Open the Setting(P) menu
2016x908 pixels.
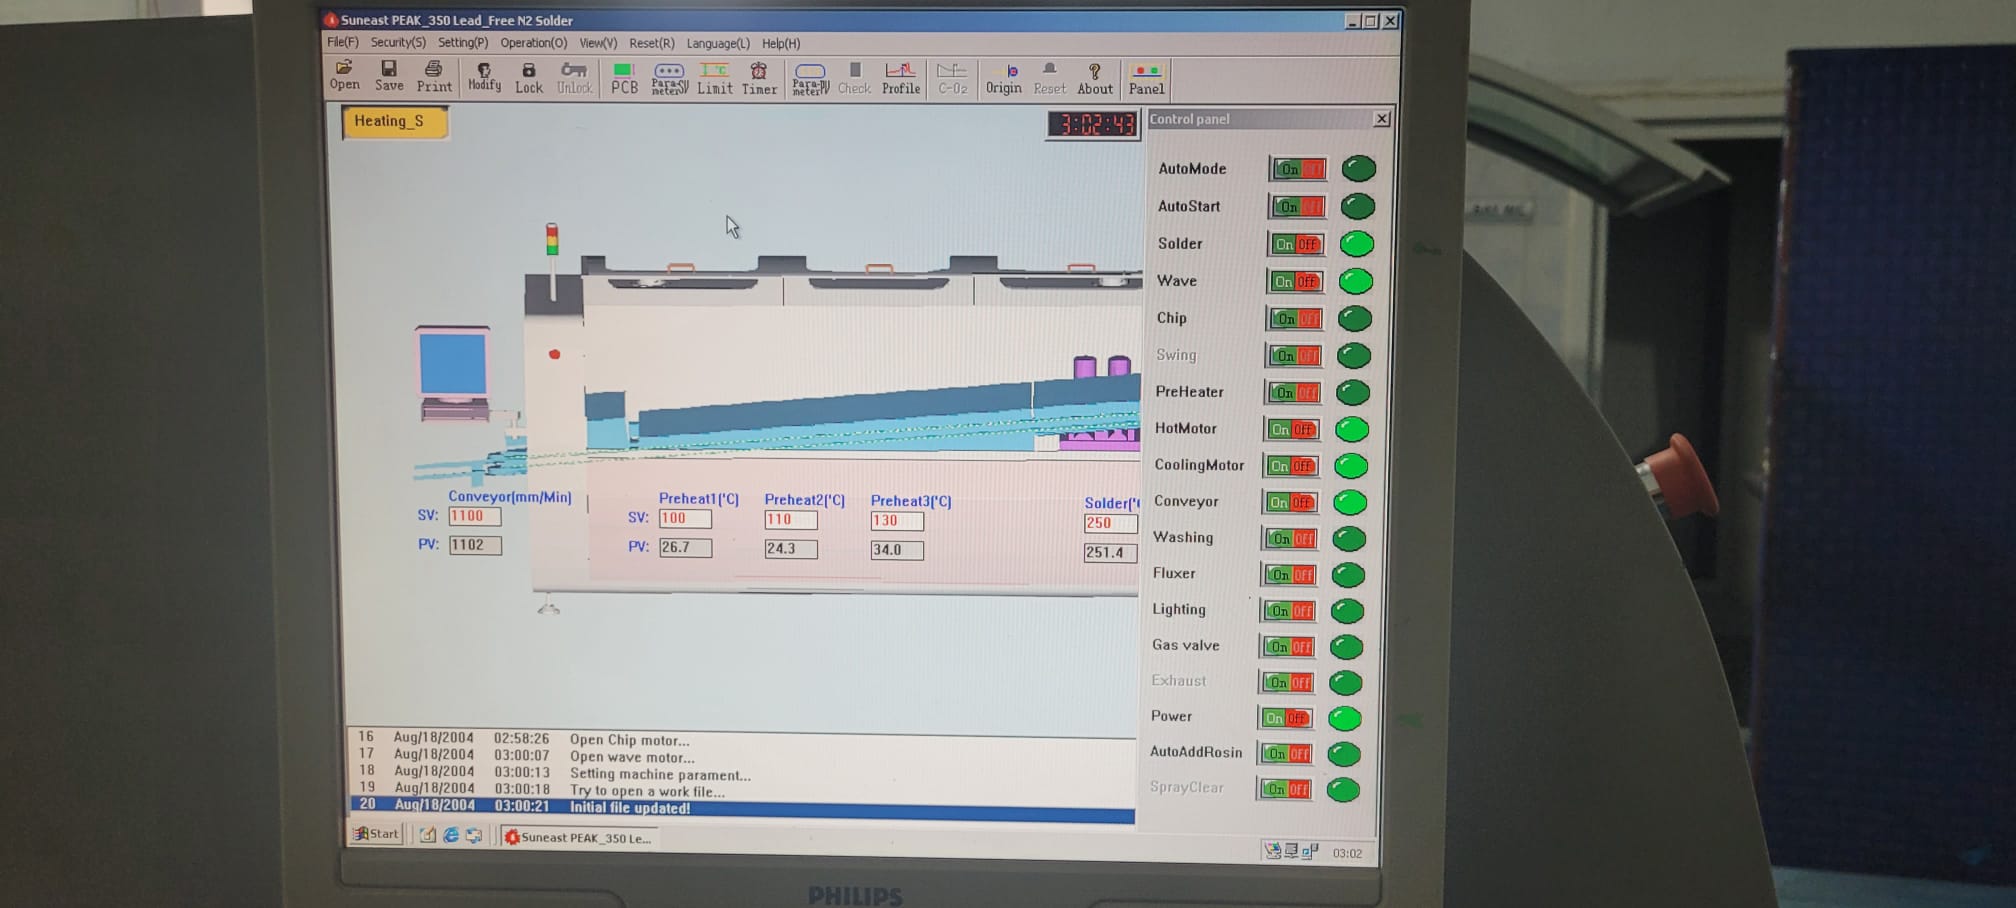point(463,43)
